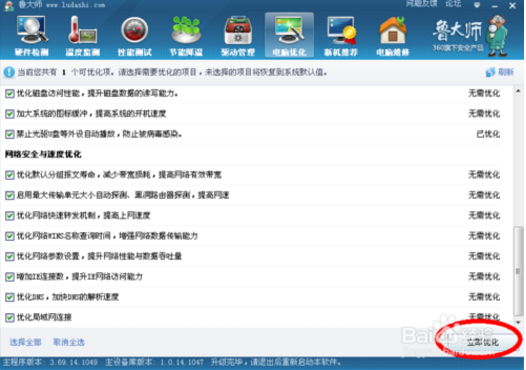Image resolution: width=526 pixels, height=370 pixels.
Task: Open the title bar dropdown menu arrow
Action: 477,5
